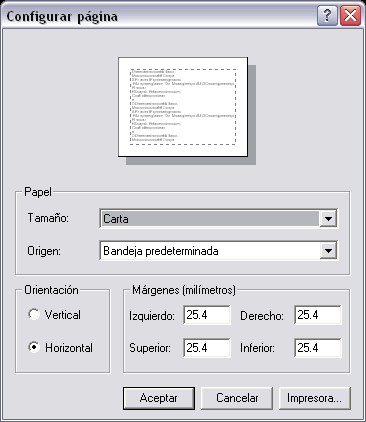
Task: Click the Izquierdo margin input field
Action: pyautogui.click(x=207, y=315)
